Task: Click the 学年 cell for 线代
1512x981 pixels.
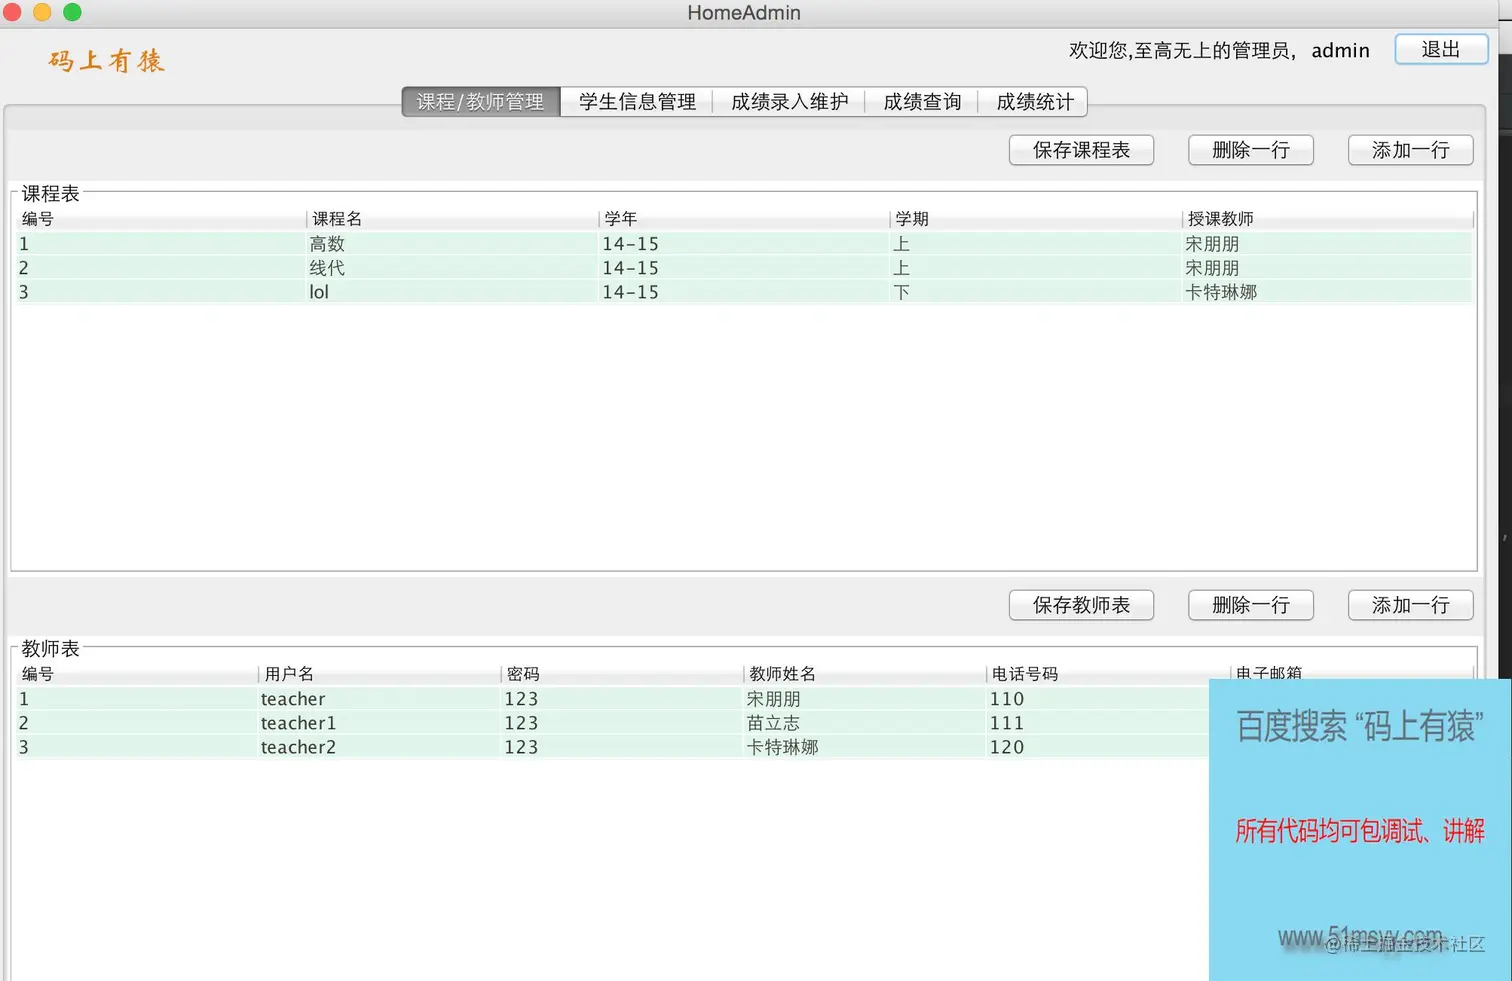Action: point(744,268)
